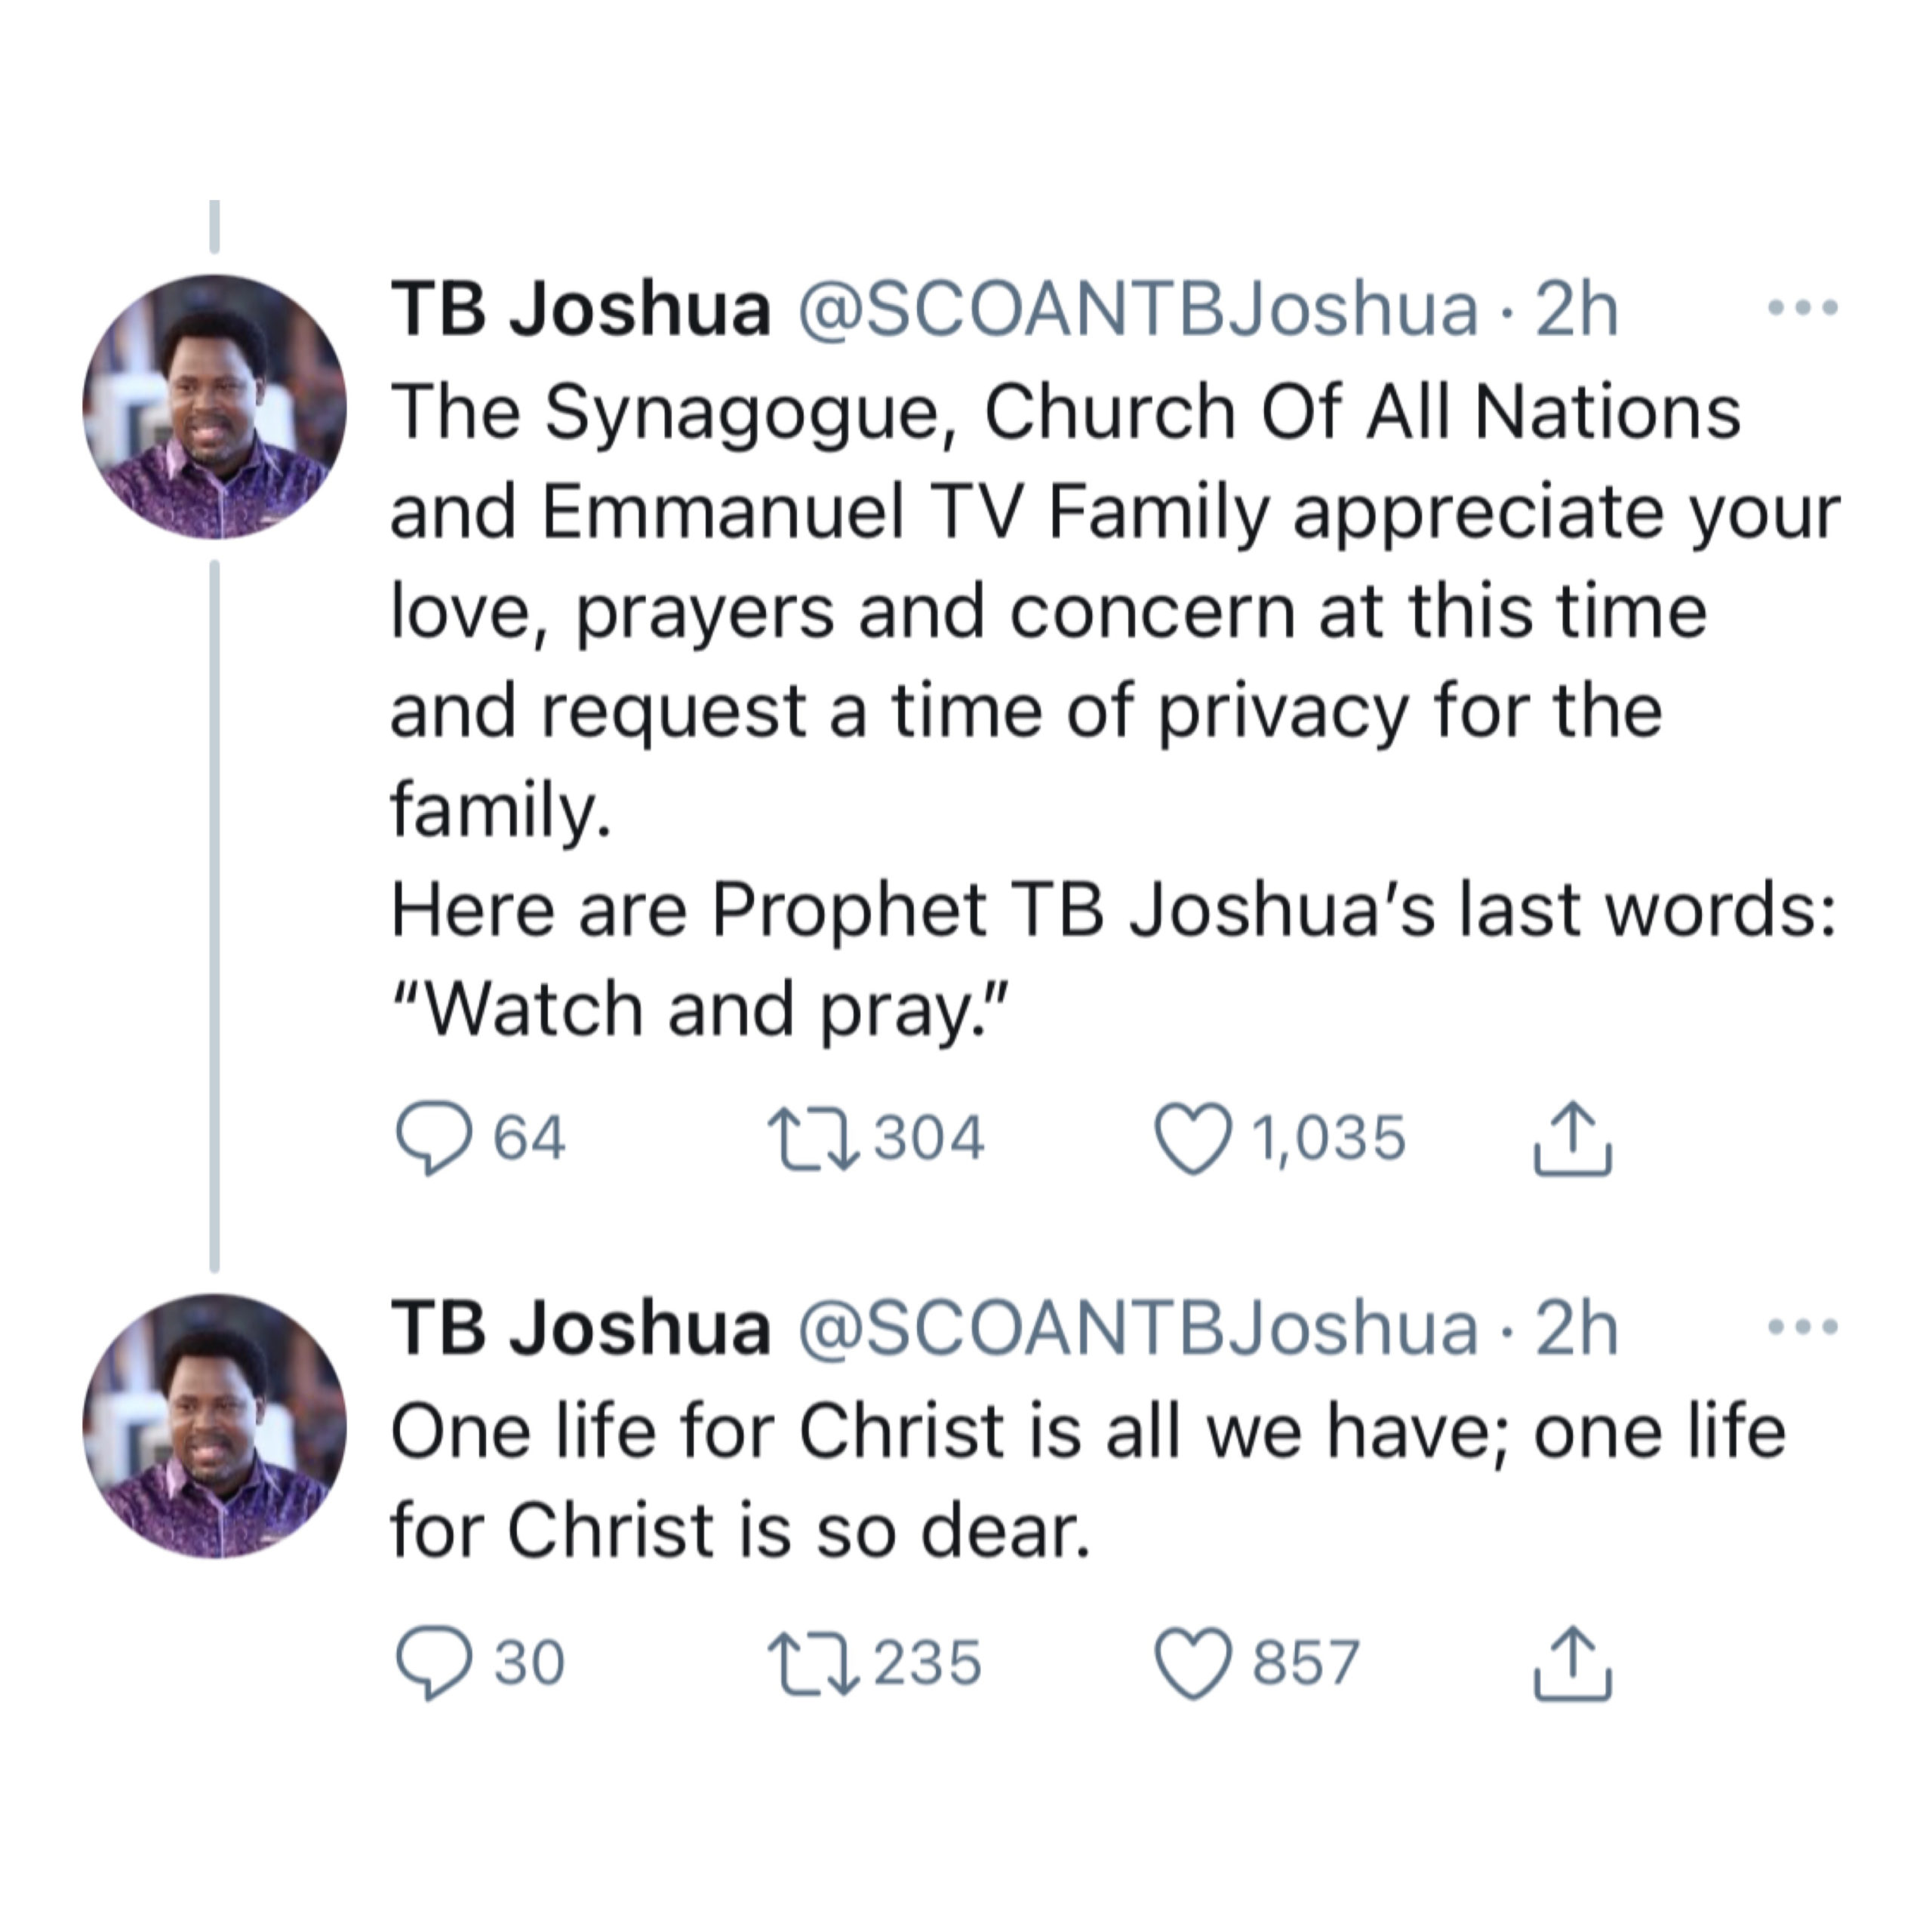Open more options on the first tweet

coord(1802,307)
